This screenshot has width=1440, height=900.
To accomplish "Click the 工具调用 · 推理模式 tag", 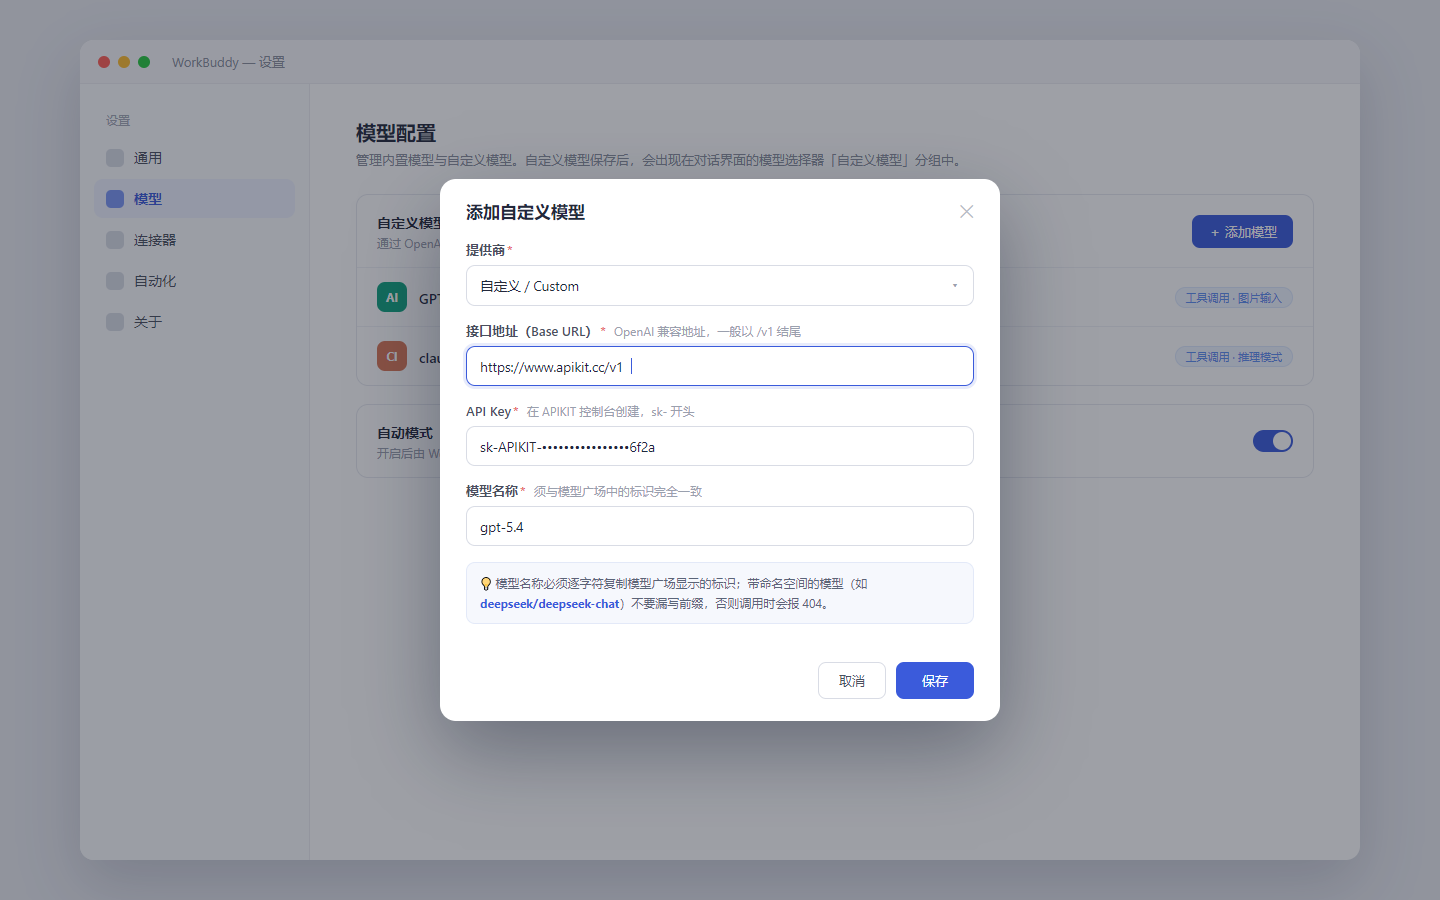I will [1233, 357].
